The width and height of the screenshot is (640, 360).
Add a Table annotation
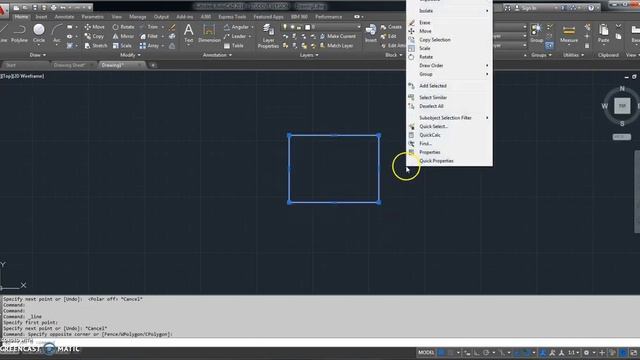coord(234,46)
